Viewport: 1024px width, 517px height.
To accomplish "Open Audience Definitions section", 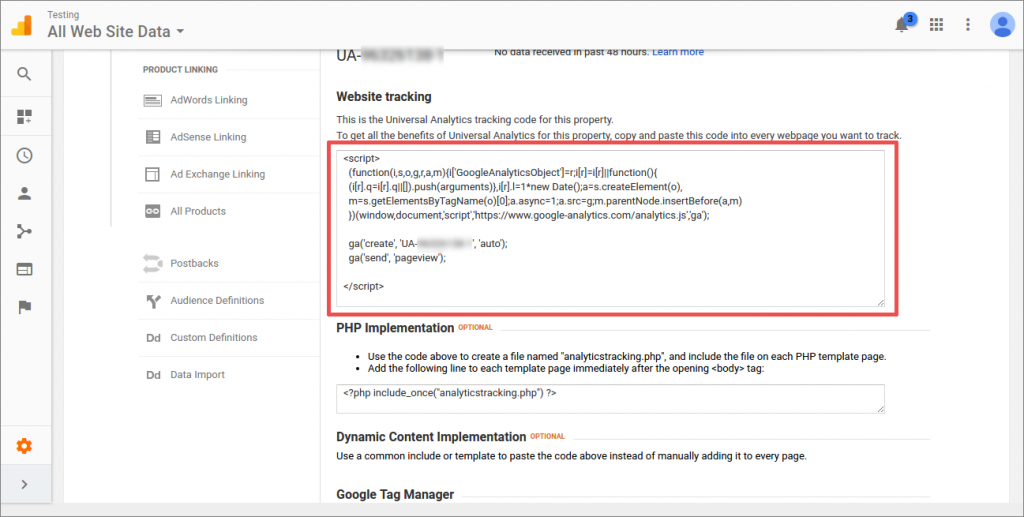I will pos(217,300).
